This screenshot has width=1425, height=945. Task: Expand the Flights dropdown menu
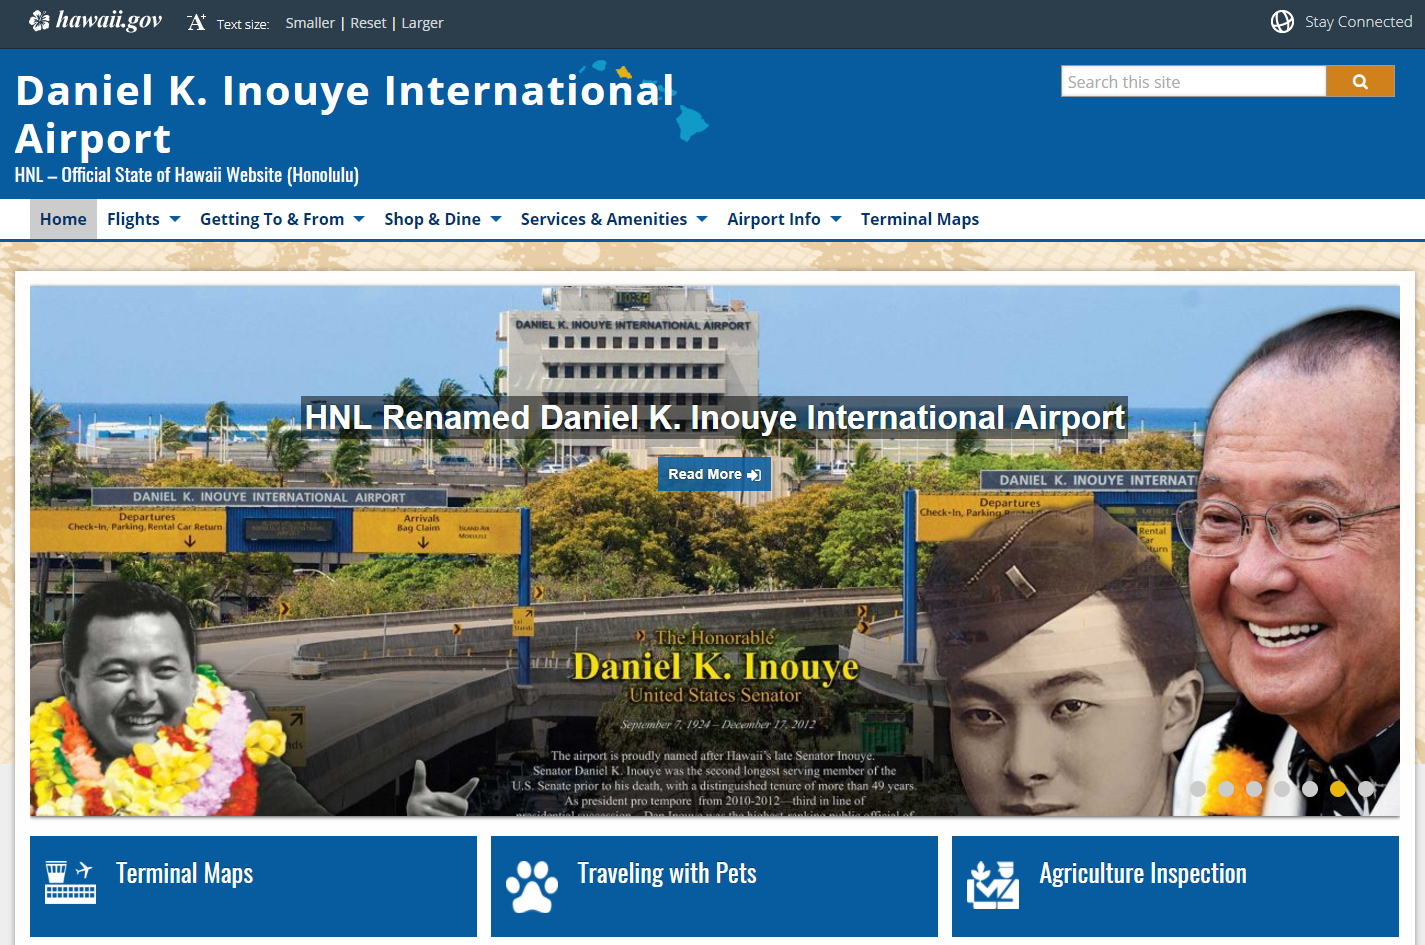pyautogui.click(x=143, y=219)
